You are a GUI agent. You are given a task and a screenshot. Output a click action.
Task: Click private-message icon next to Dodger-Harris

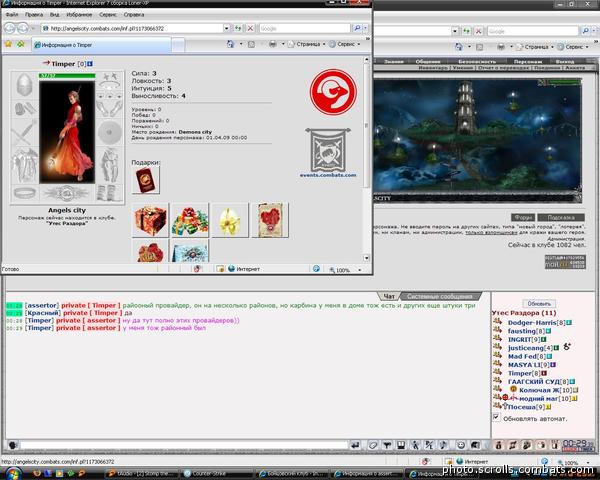(497, 322)
